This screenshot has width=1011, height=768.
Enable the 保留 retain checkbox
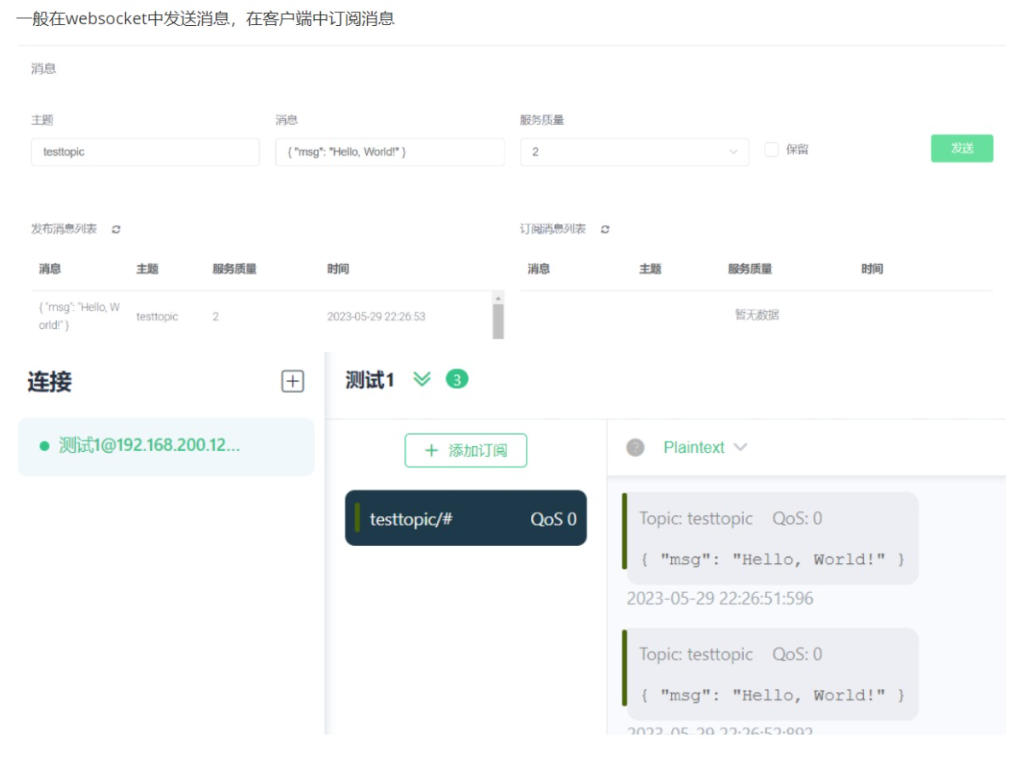[771, 149]
